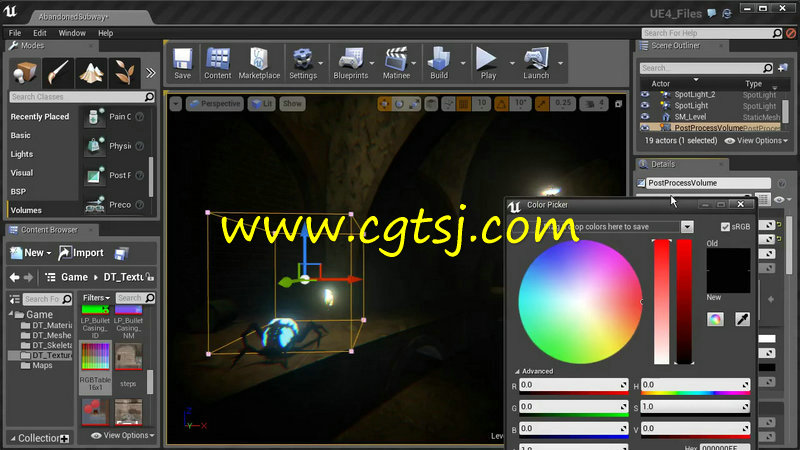Image resolution: width=800 pixels, height=450 pixels.
Task: Click the Pain Causing Volume icon
Action: pyautogui.click(x=94, y=117)
